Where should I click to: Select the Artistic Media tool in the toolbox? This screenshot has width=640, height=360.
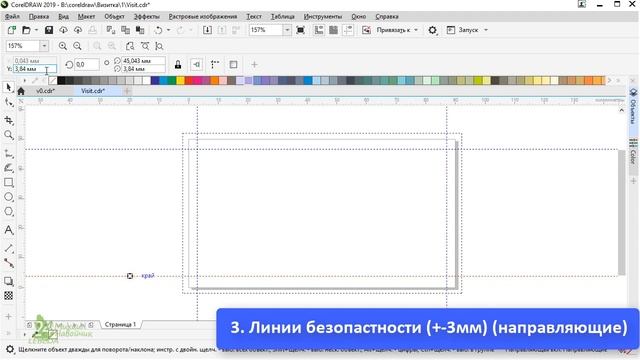(9, 168)
